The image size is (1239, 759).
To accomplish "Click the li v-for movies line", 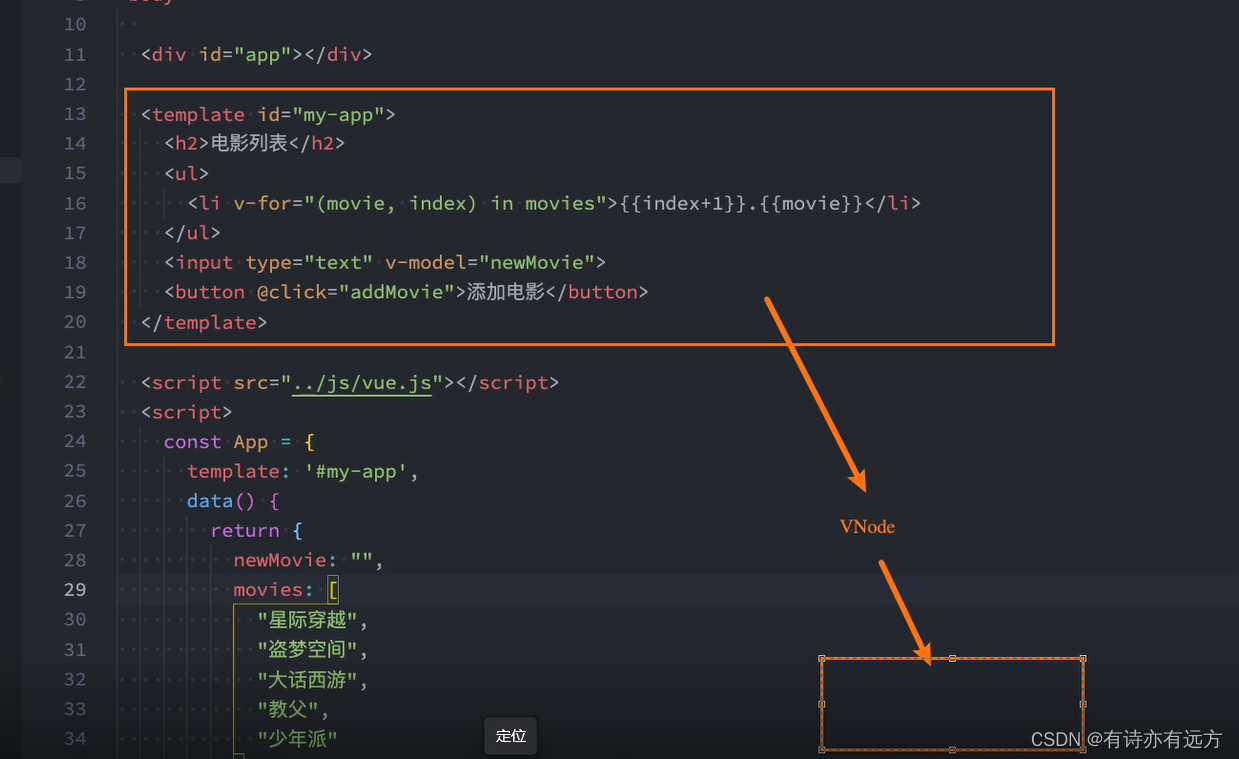I will click(x=554, y=204).
